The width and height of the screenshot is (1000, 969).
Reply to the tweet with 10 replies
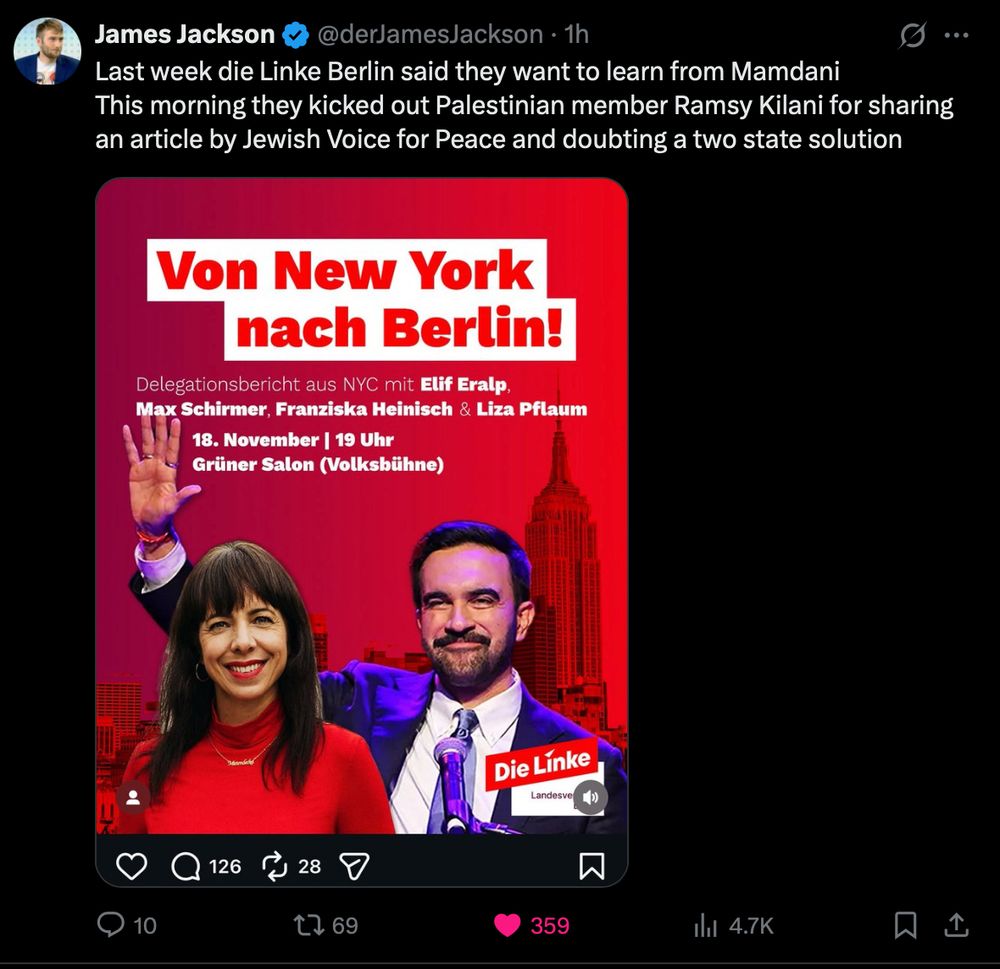coord(126,925)
